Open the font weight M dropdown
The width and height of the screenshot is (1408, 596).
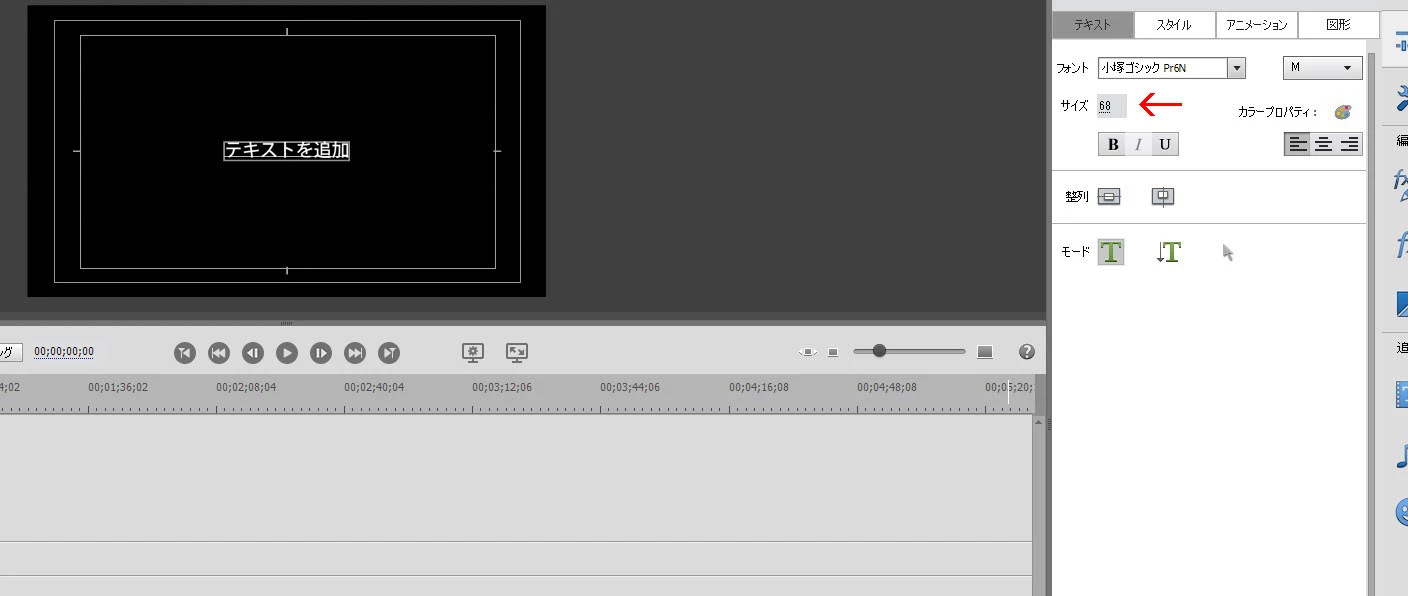pyautogui.click(x=1322, y=68)
